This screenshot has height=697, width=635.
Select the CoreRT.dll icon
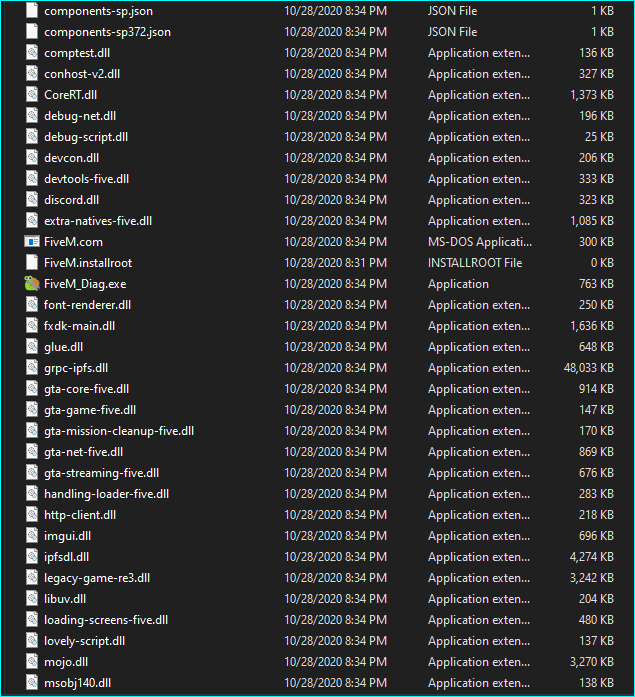pyautogui.click(x=32, y=94)
